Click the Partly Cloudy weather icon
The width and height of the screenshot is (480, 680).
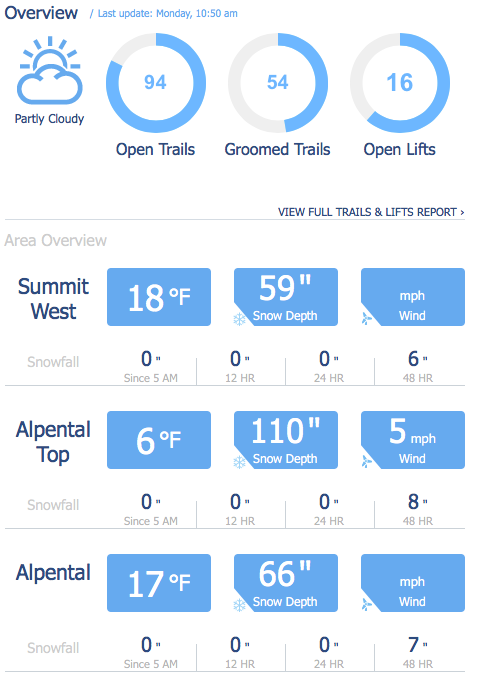[49, 70]
